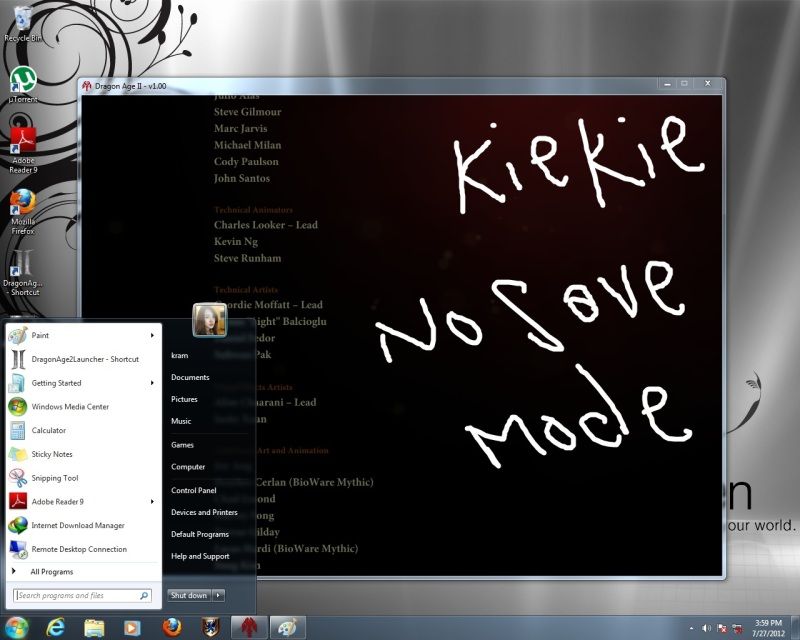This screenshot has width=800, height=640.
Task: Open Snipping Tool in Start menu
Action: 54,478
